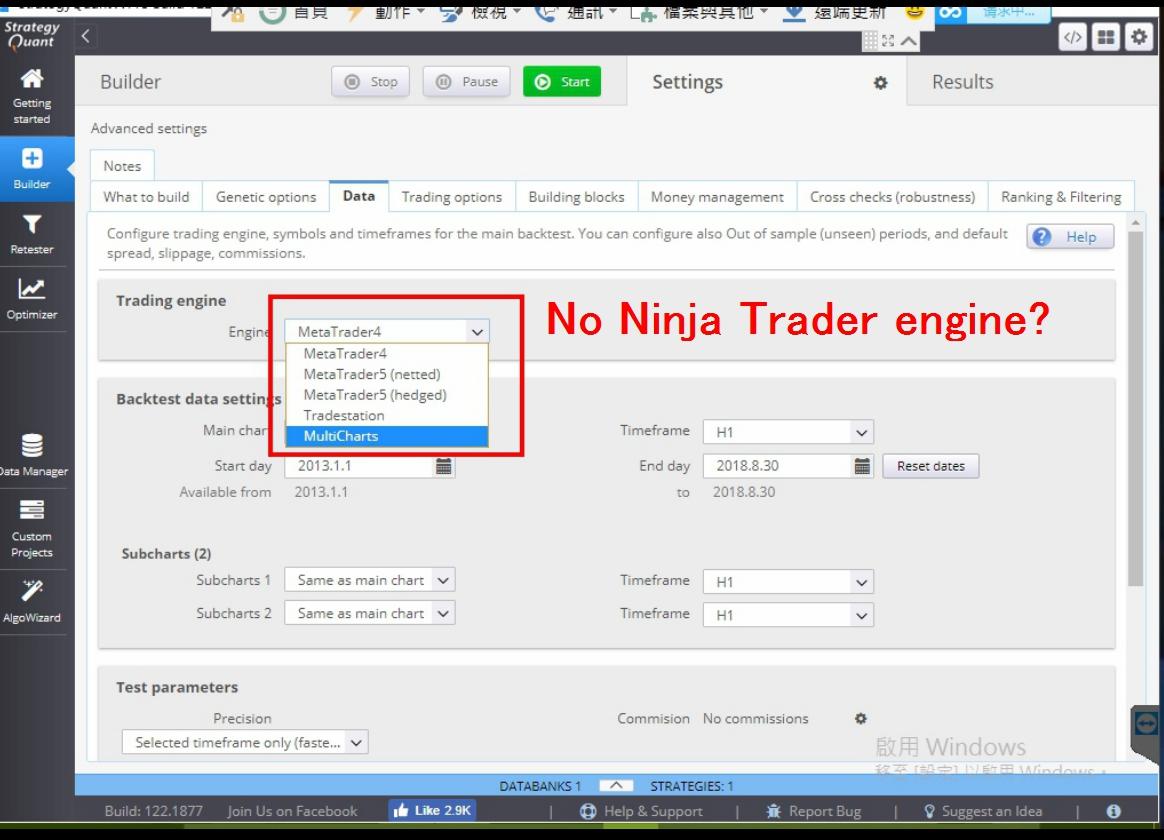This screenshot has height=840, width=1164.
Task: Click the gear icon beside Settings heading
Action: (x=880, y=83)
